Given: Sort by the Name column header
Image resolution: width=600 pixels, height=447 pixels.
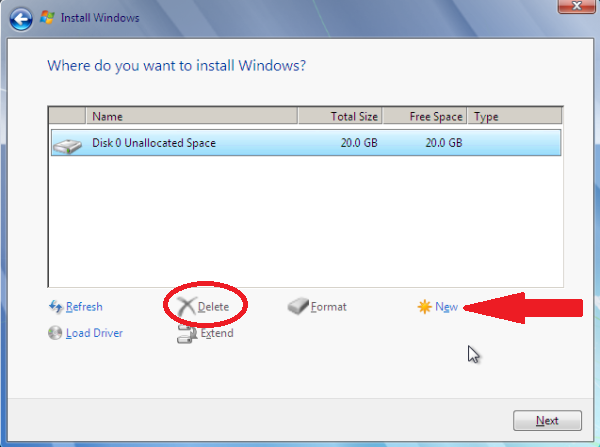Looking at the screenshot, I should tap(192, 116).
